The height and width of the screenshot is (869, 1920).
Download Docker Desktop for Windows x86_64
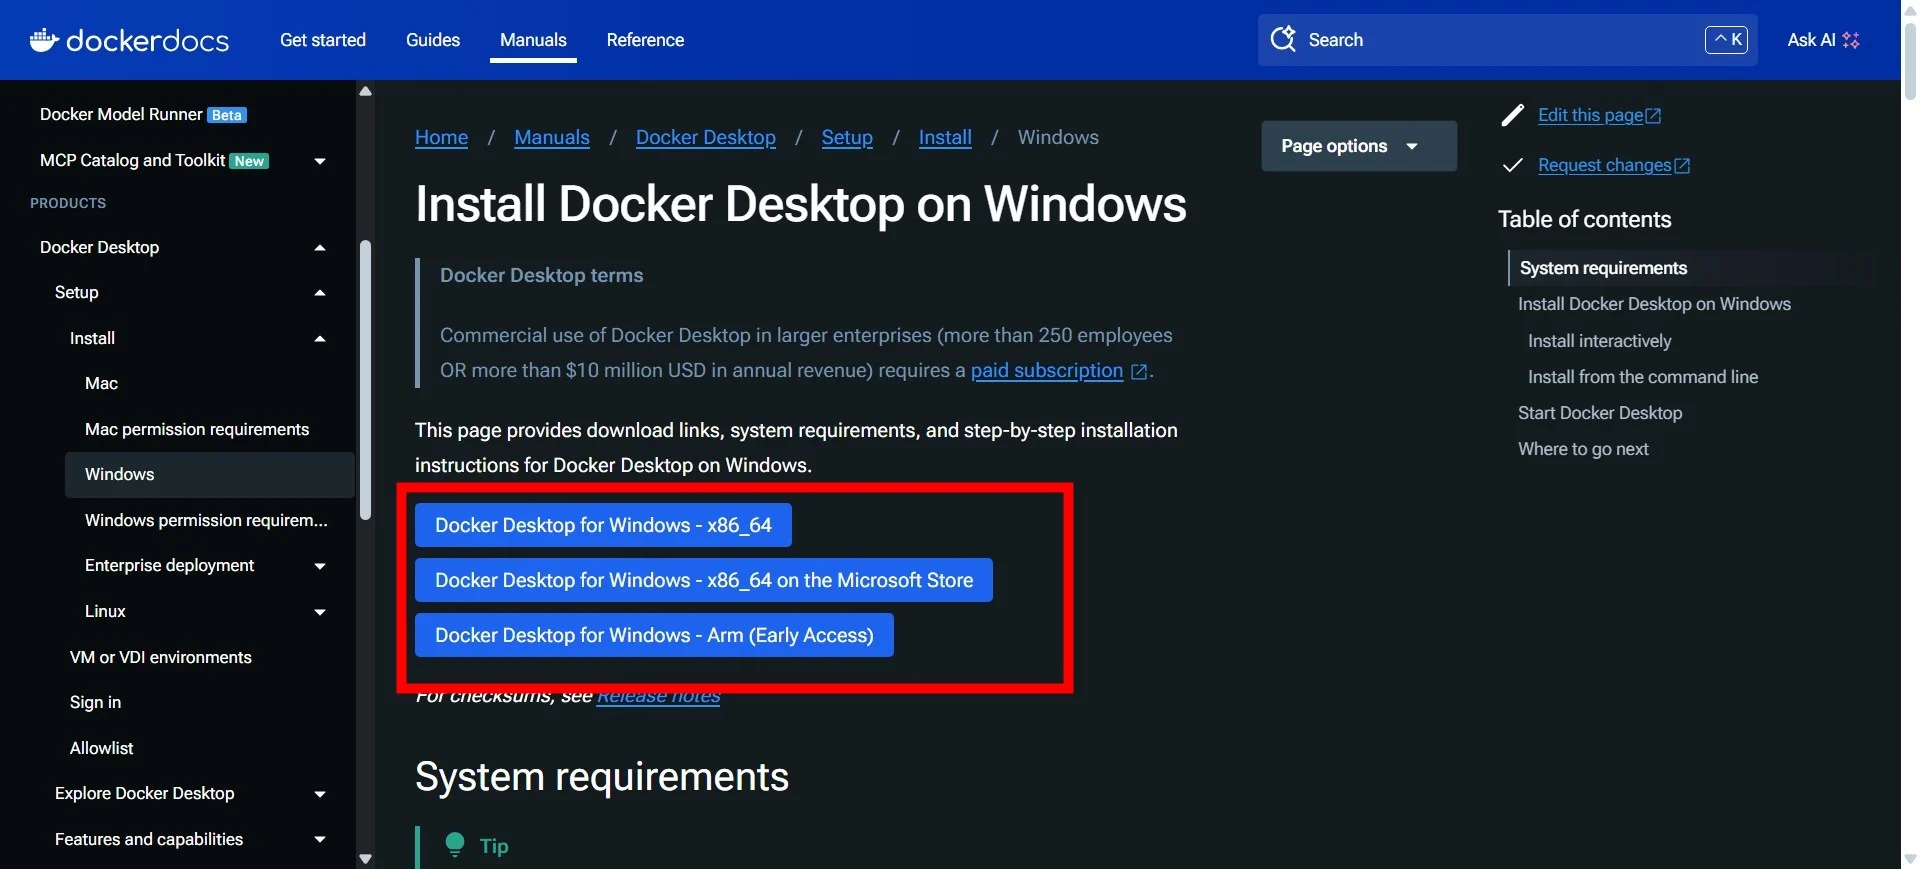pyautogui.click(x=603, y=525)
